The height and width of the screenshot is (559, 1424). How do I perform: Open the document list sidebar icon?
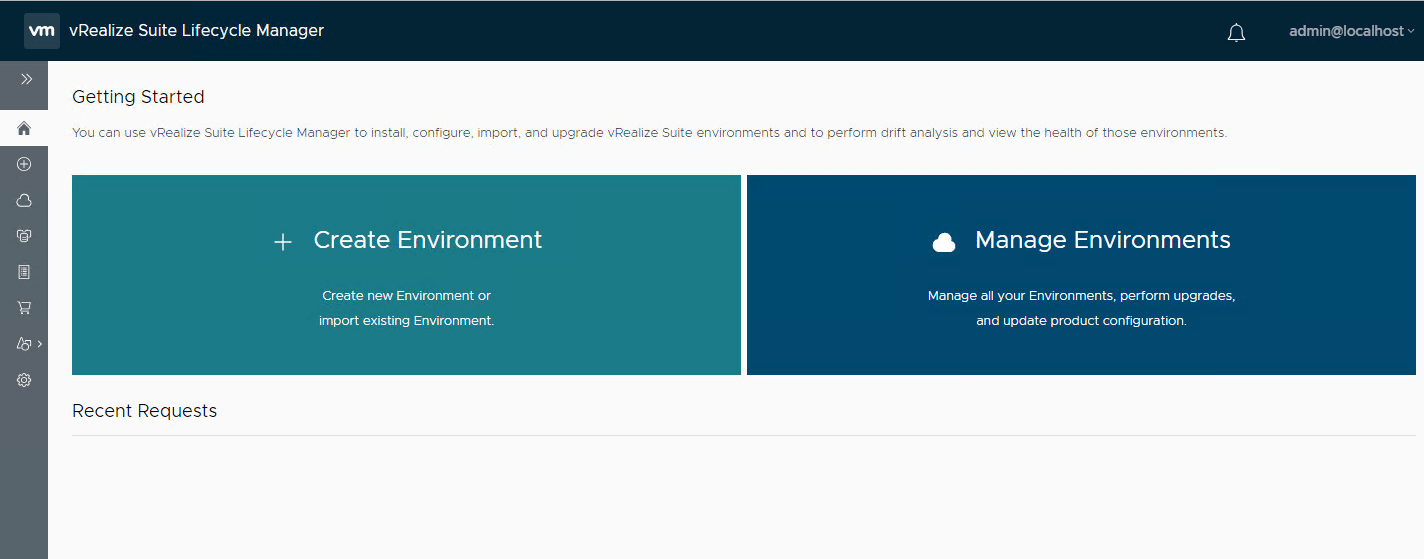click(24, 272)
